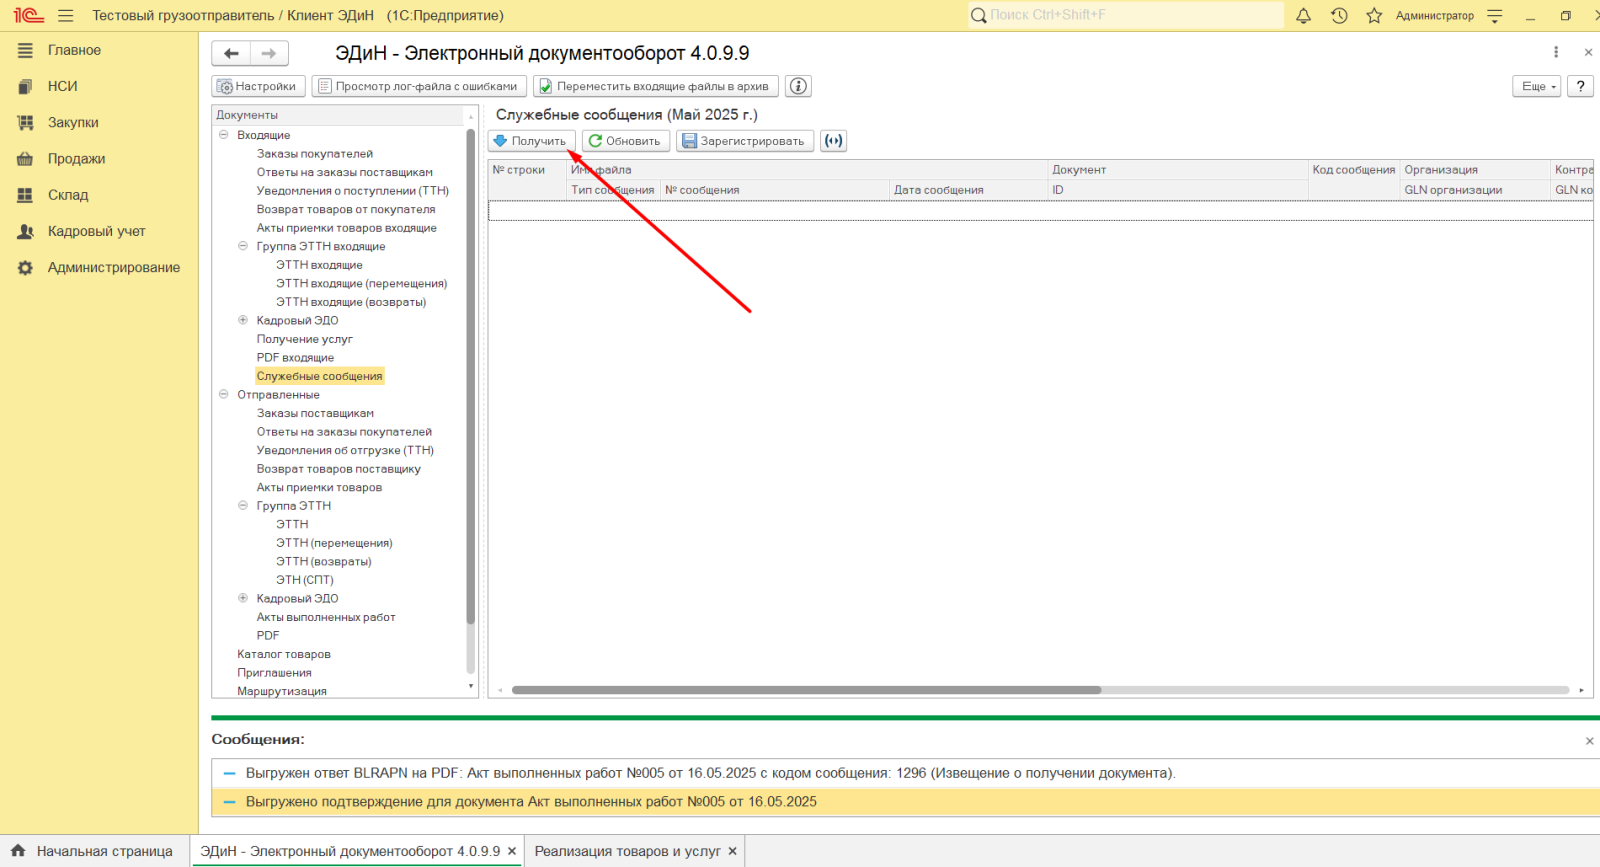Viewport: 1600px width, 867px height.
Task: Open the vertical three-dots form menu
Action: tap(1556, 52)
